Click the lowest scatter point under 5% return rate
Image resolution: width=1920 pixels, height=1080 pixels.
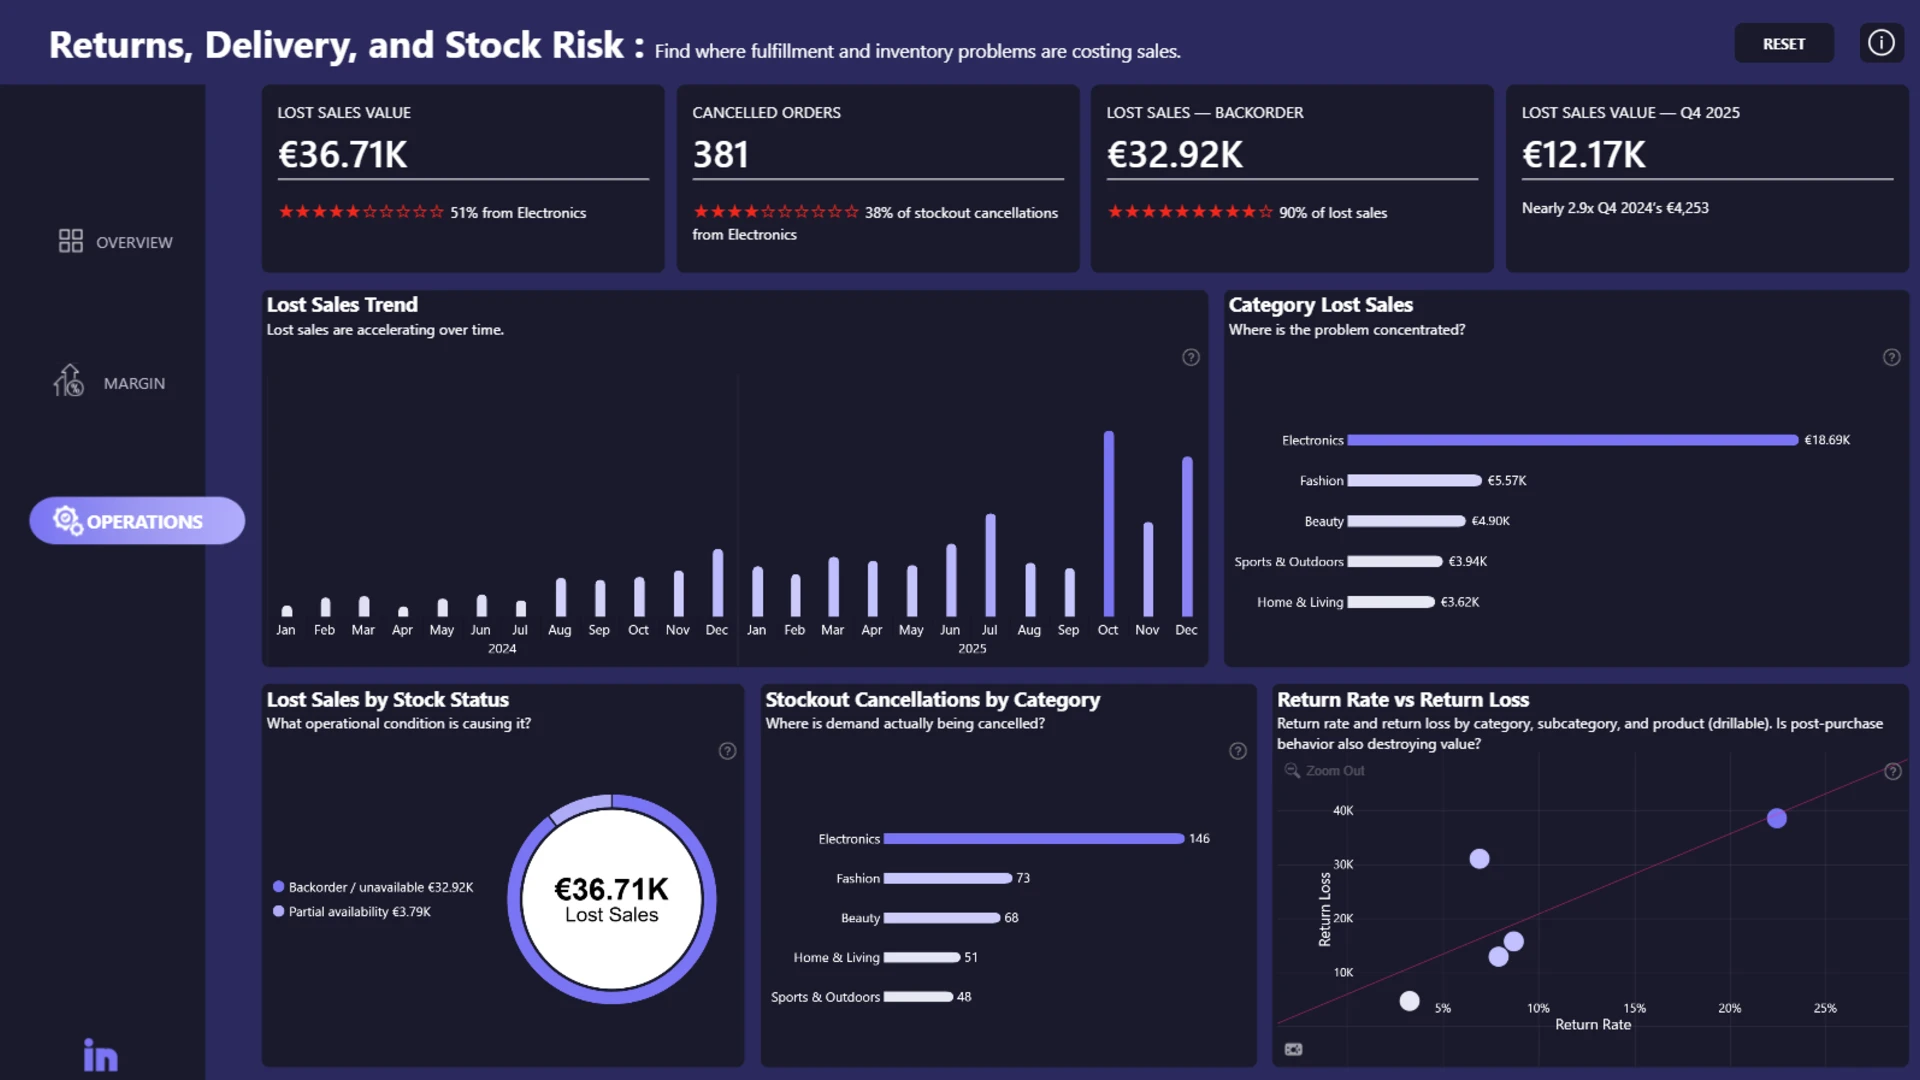click(1409, 1001)
